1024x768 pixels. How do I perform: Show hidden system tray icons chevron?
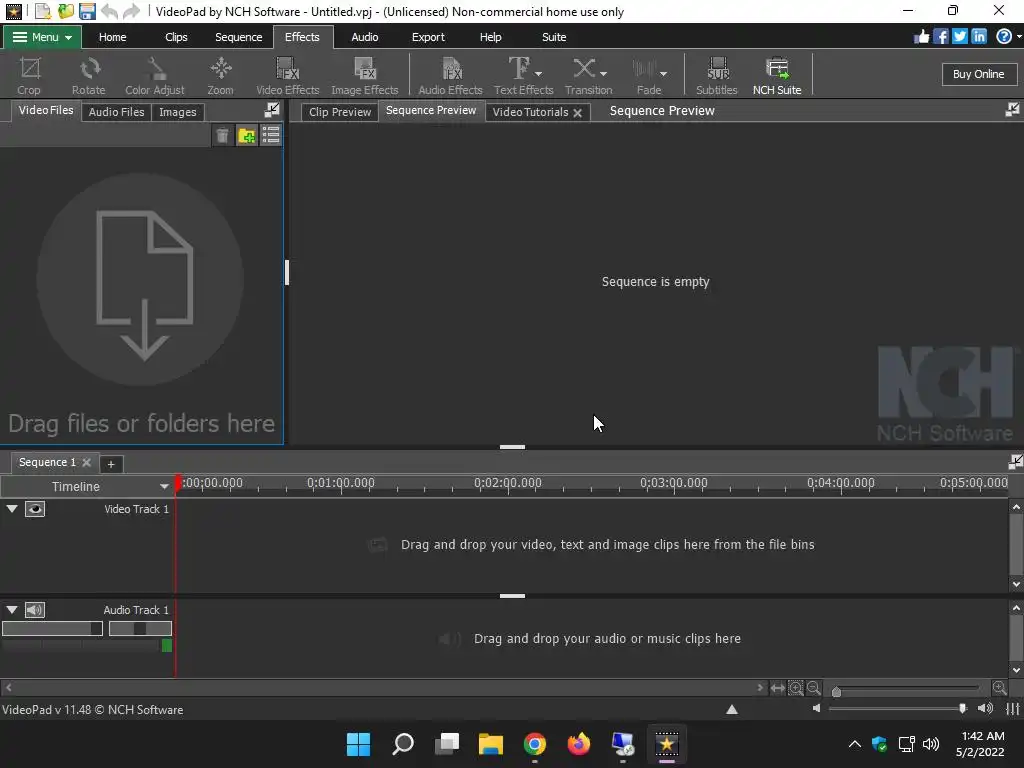pos(854,744)
